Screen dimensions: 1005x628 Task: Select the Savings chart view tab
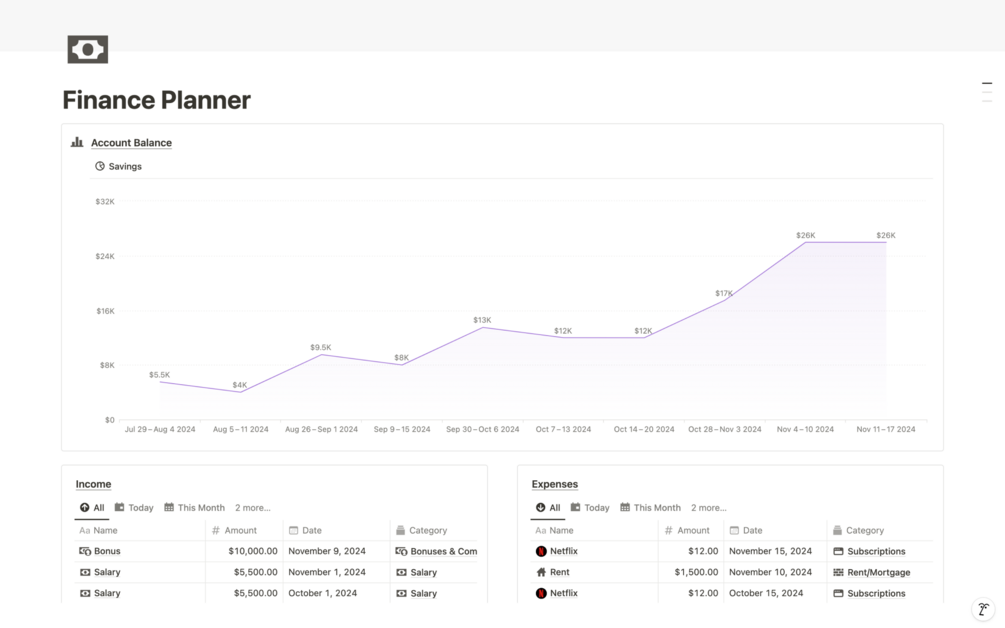click(x=119, y=166)
